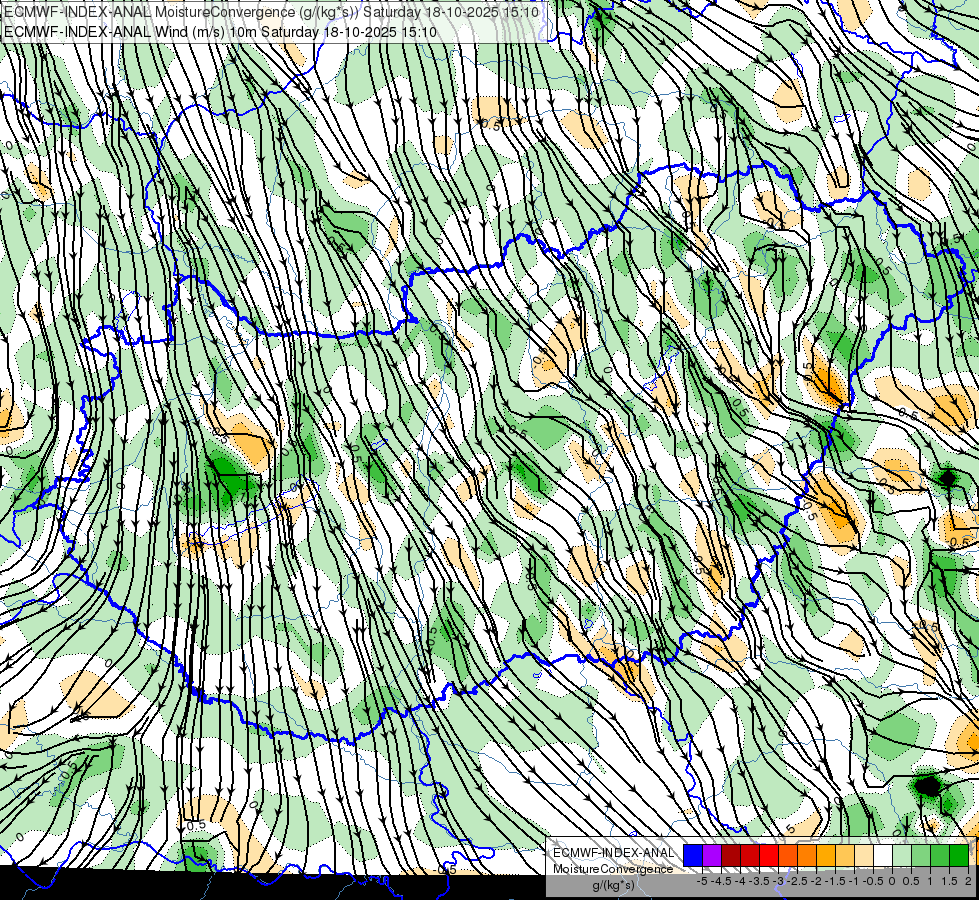Click the 2 legend tick value
The width and height of the screenshot is (979, 900).
[968, 881]
